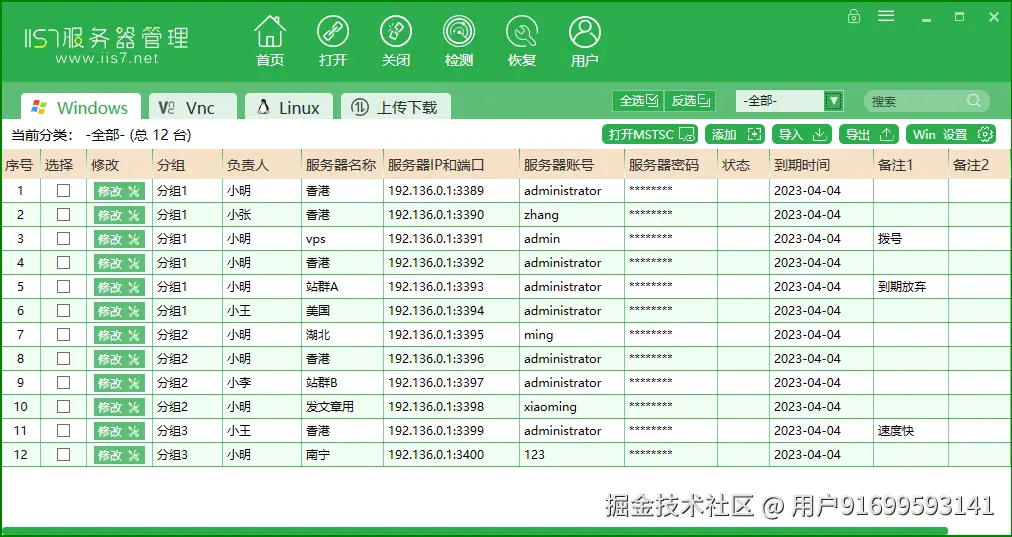Image resolution: width=1012 pixels, height=537 pixels.
Task: Click the 导出 export button
Action: pyautogui.click(x=869, y=134)
